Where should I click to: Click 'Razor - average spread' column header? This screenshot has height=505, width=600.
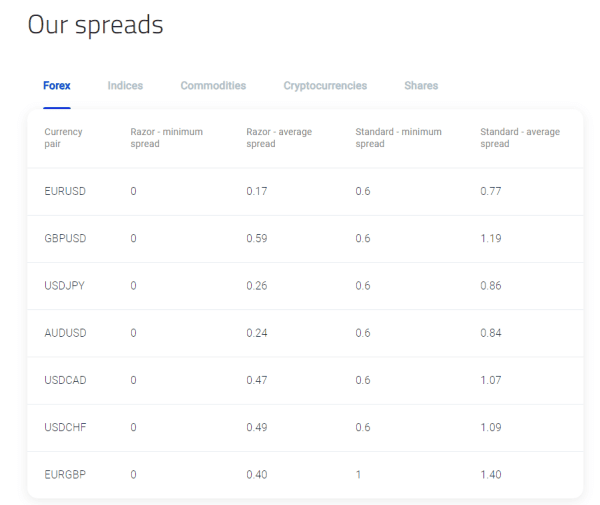[279, 138]
